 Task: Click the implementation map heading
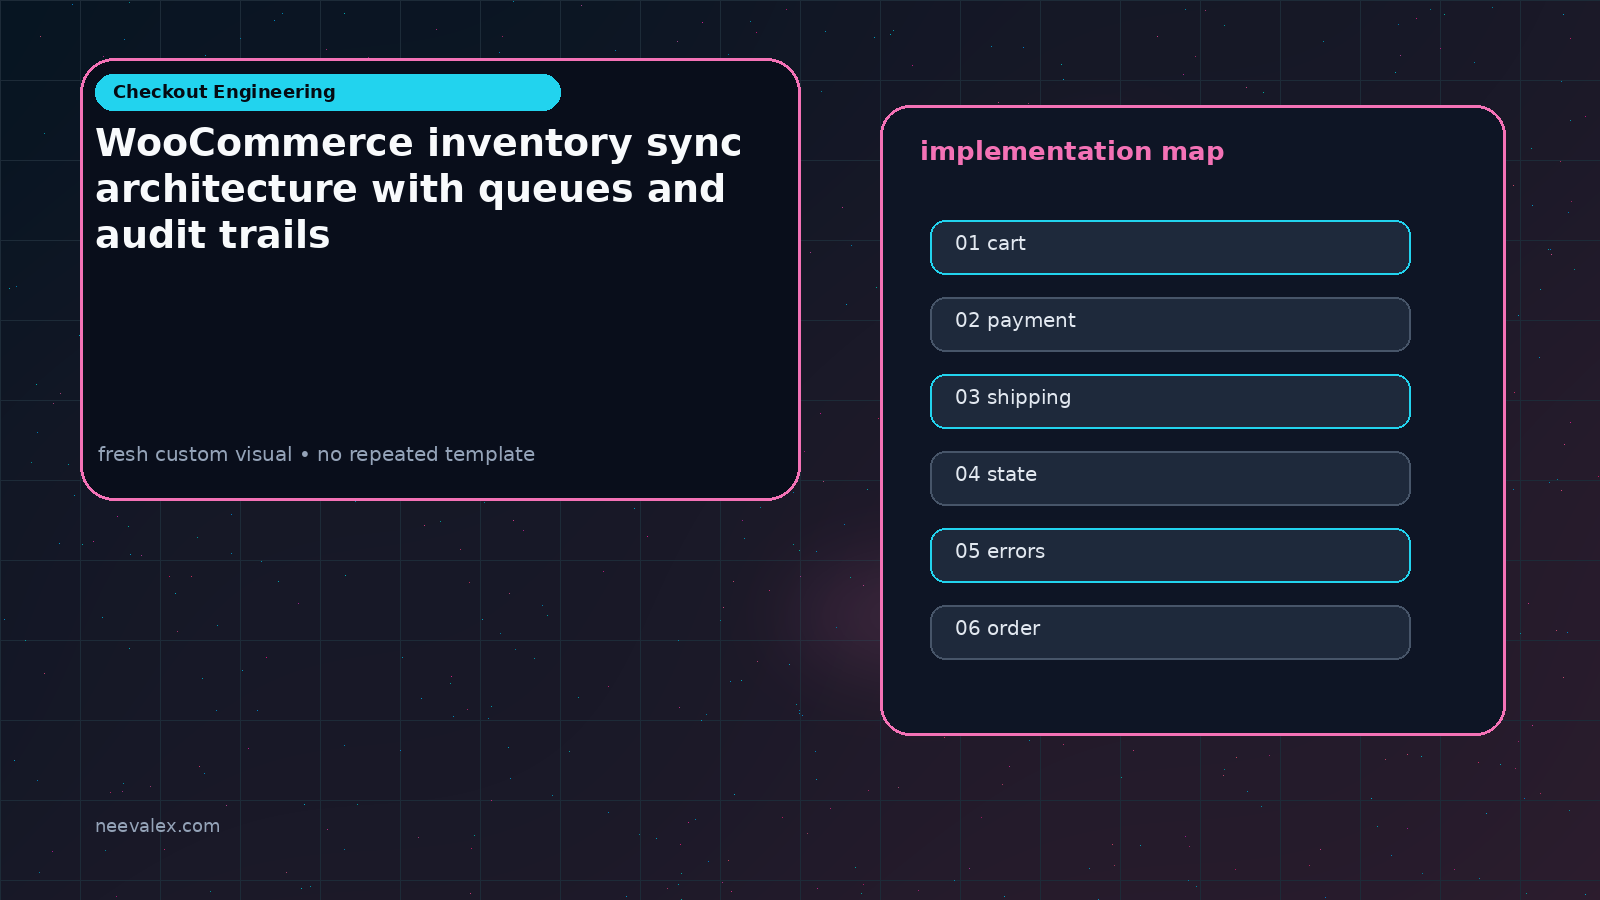coord(1072,151)
